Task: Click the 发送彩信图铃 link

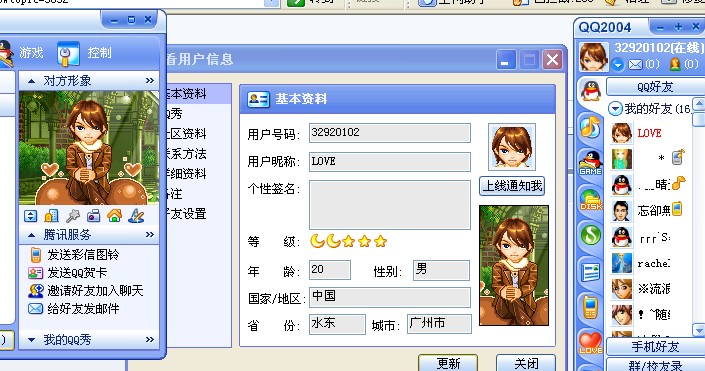Action: 83,255
